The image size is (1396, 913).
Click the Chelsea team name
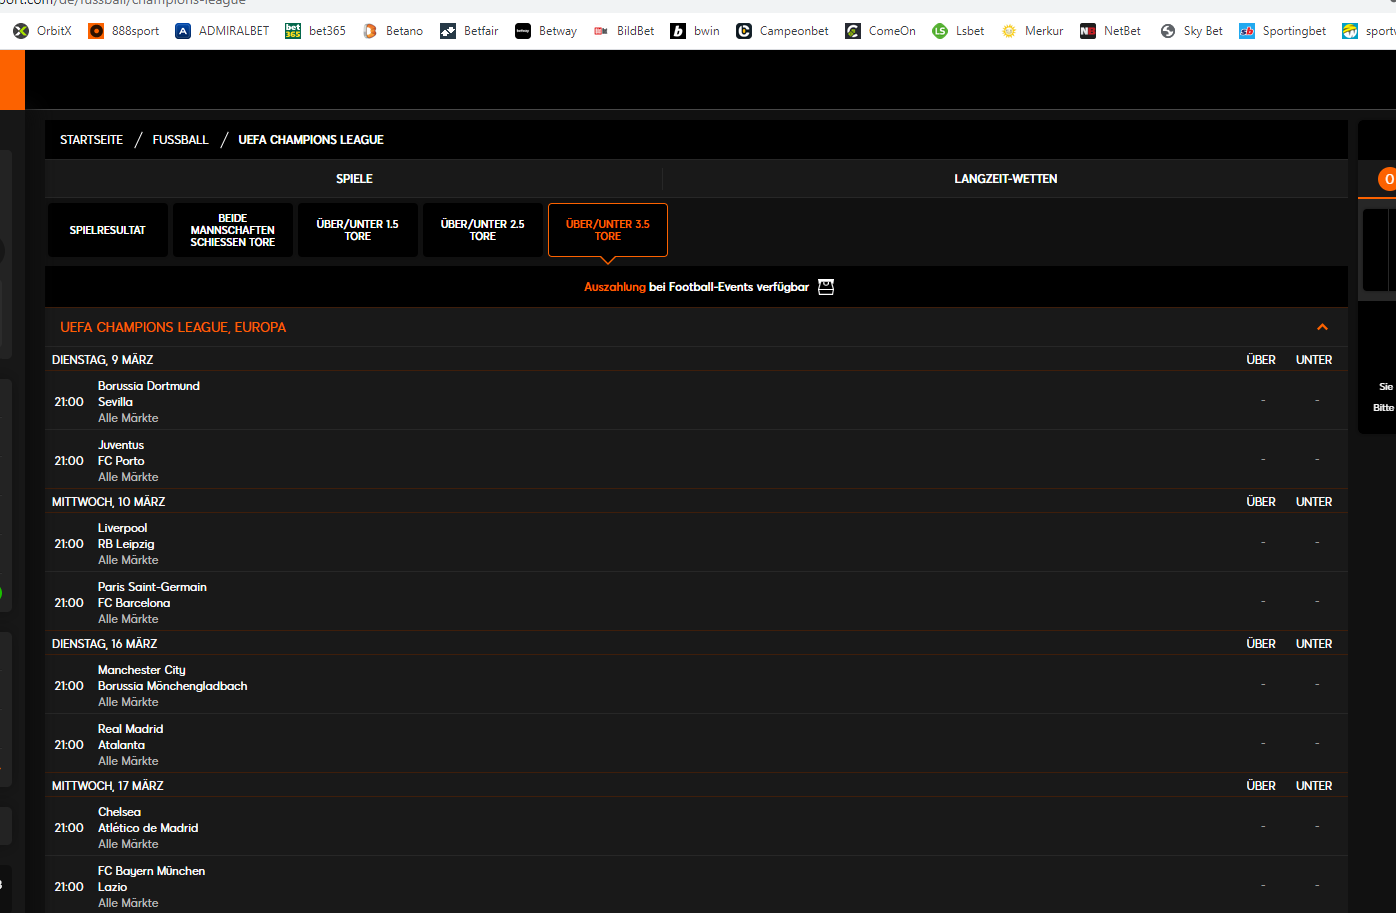(x=119, y=812)
